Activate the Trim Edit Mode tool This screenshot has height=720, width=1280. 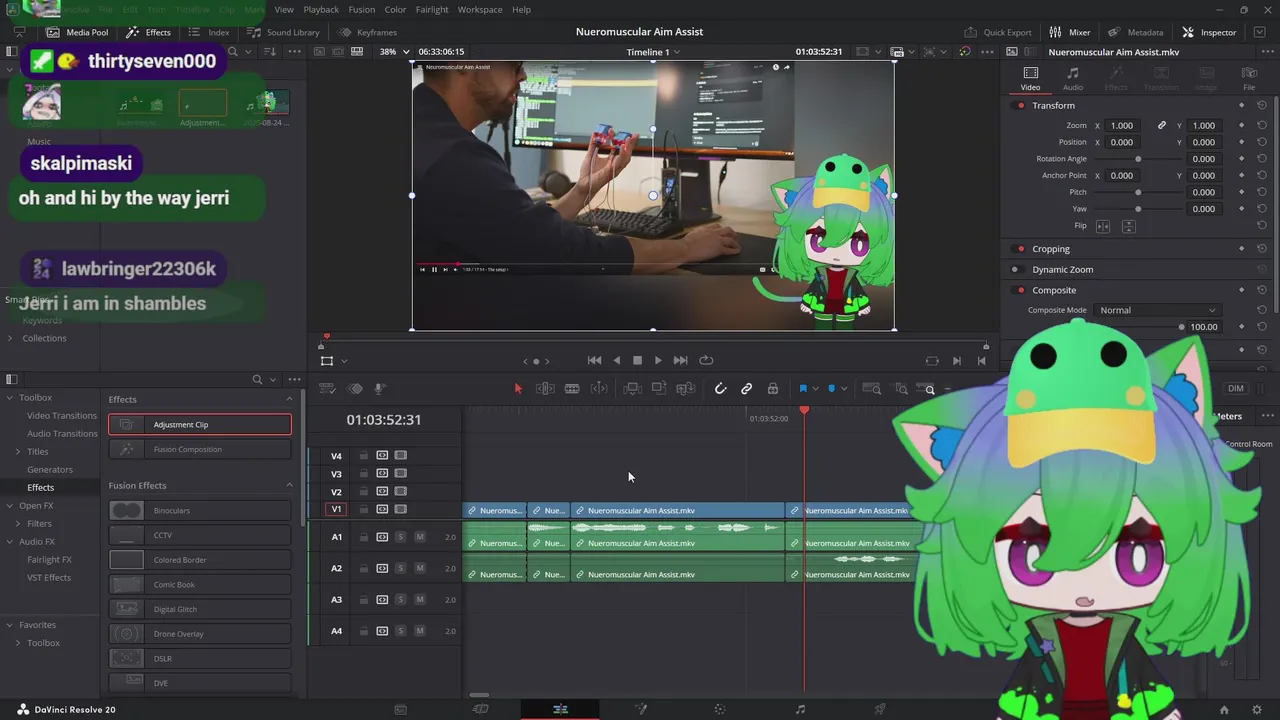(x=545, y=389)
